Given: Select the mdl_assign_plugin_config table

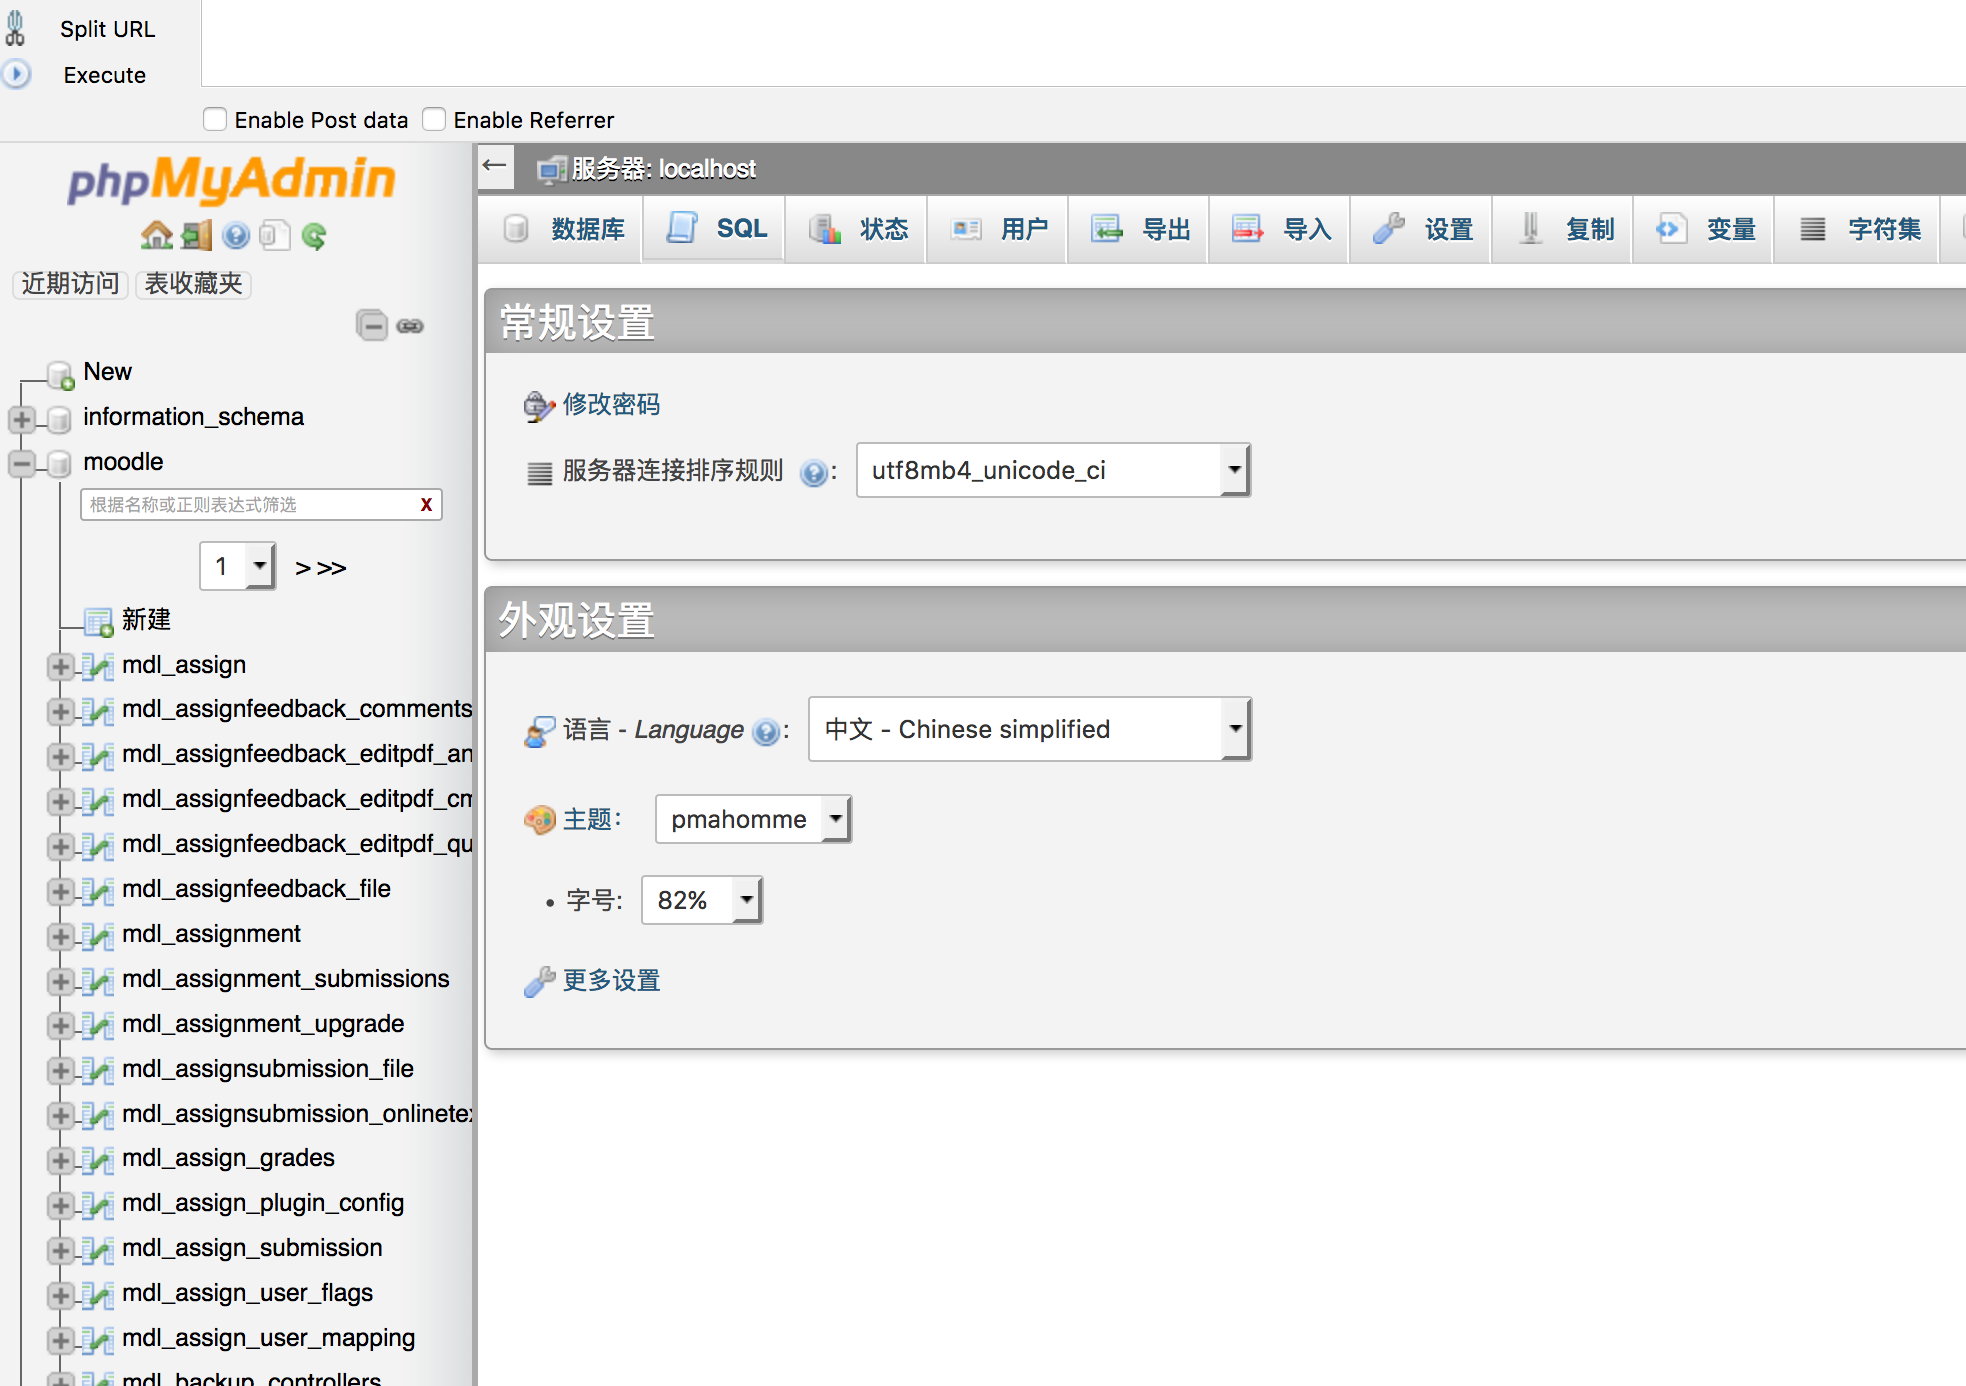Looking at the screenshot, I should tap(263, 1203).
